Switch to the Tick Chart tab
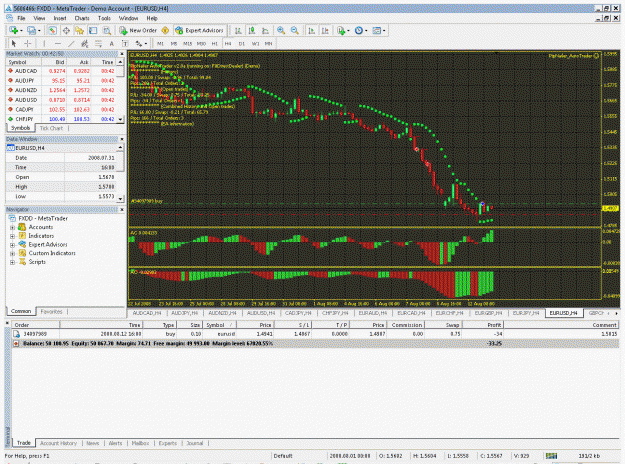 (51, 128)
